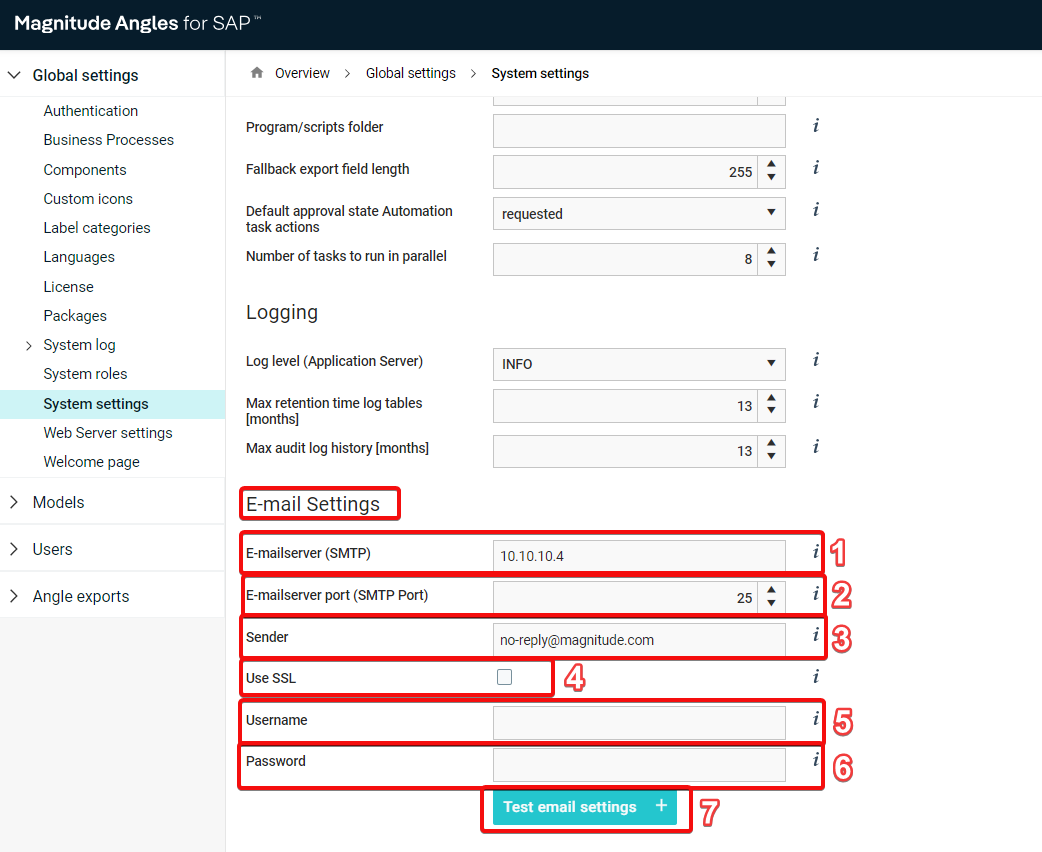This screenshot has height=852, width=1042.
Task: Decrease Number of tasks to run in parallel
Action: [771, 265]
